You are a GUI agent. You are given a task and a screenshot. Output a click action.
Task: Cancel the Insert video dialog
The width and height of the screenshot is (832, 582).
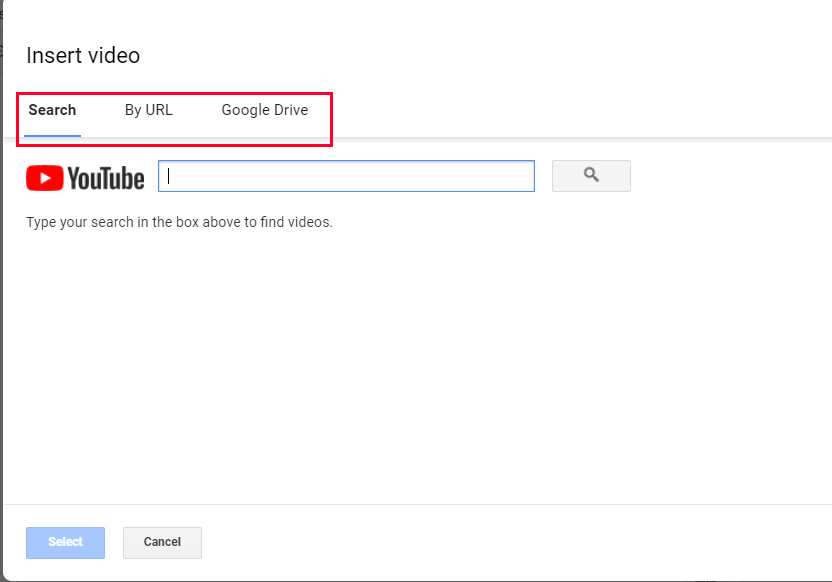coord(162,542)
